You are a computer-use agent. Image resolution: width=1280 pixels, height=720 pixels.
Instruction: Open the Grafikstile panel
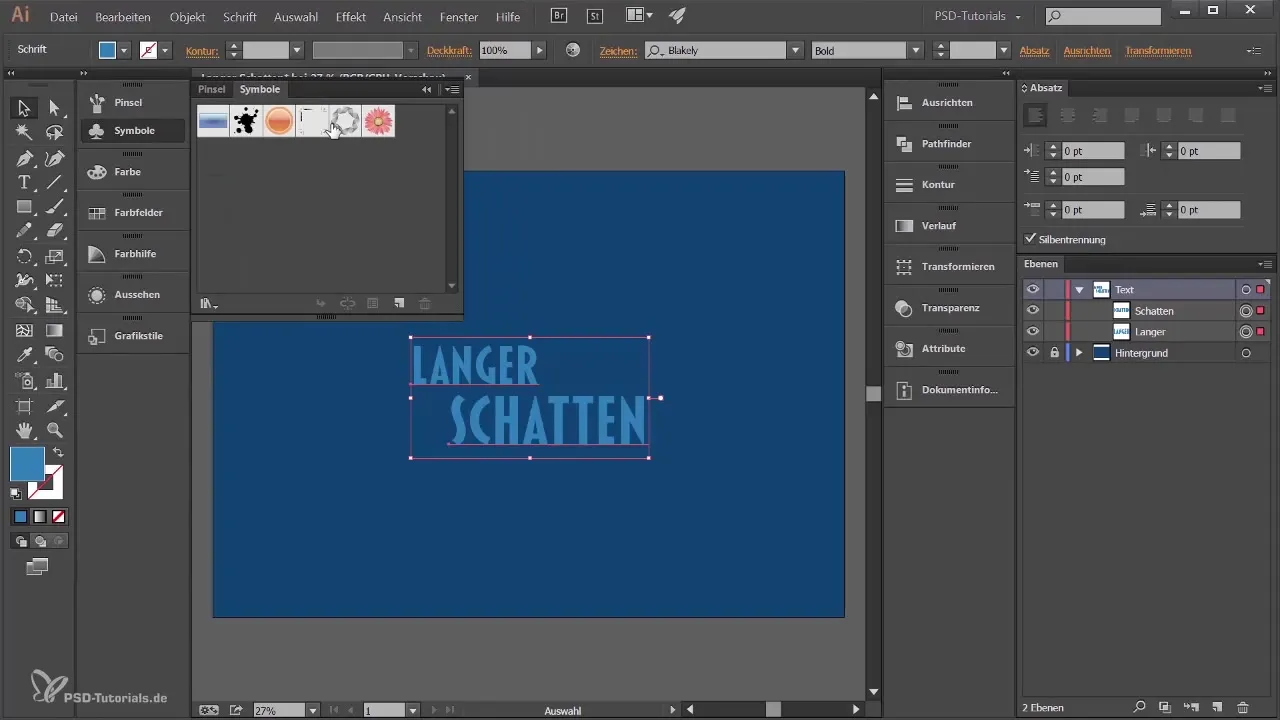(x=133, y=336)
